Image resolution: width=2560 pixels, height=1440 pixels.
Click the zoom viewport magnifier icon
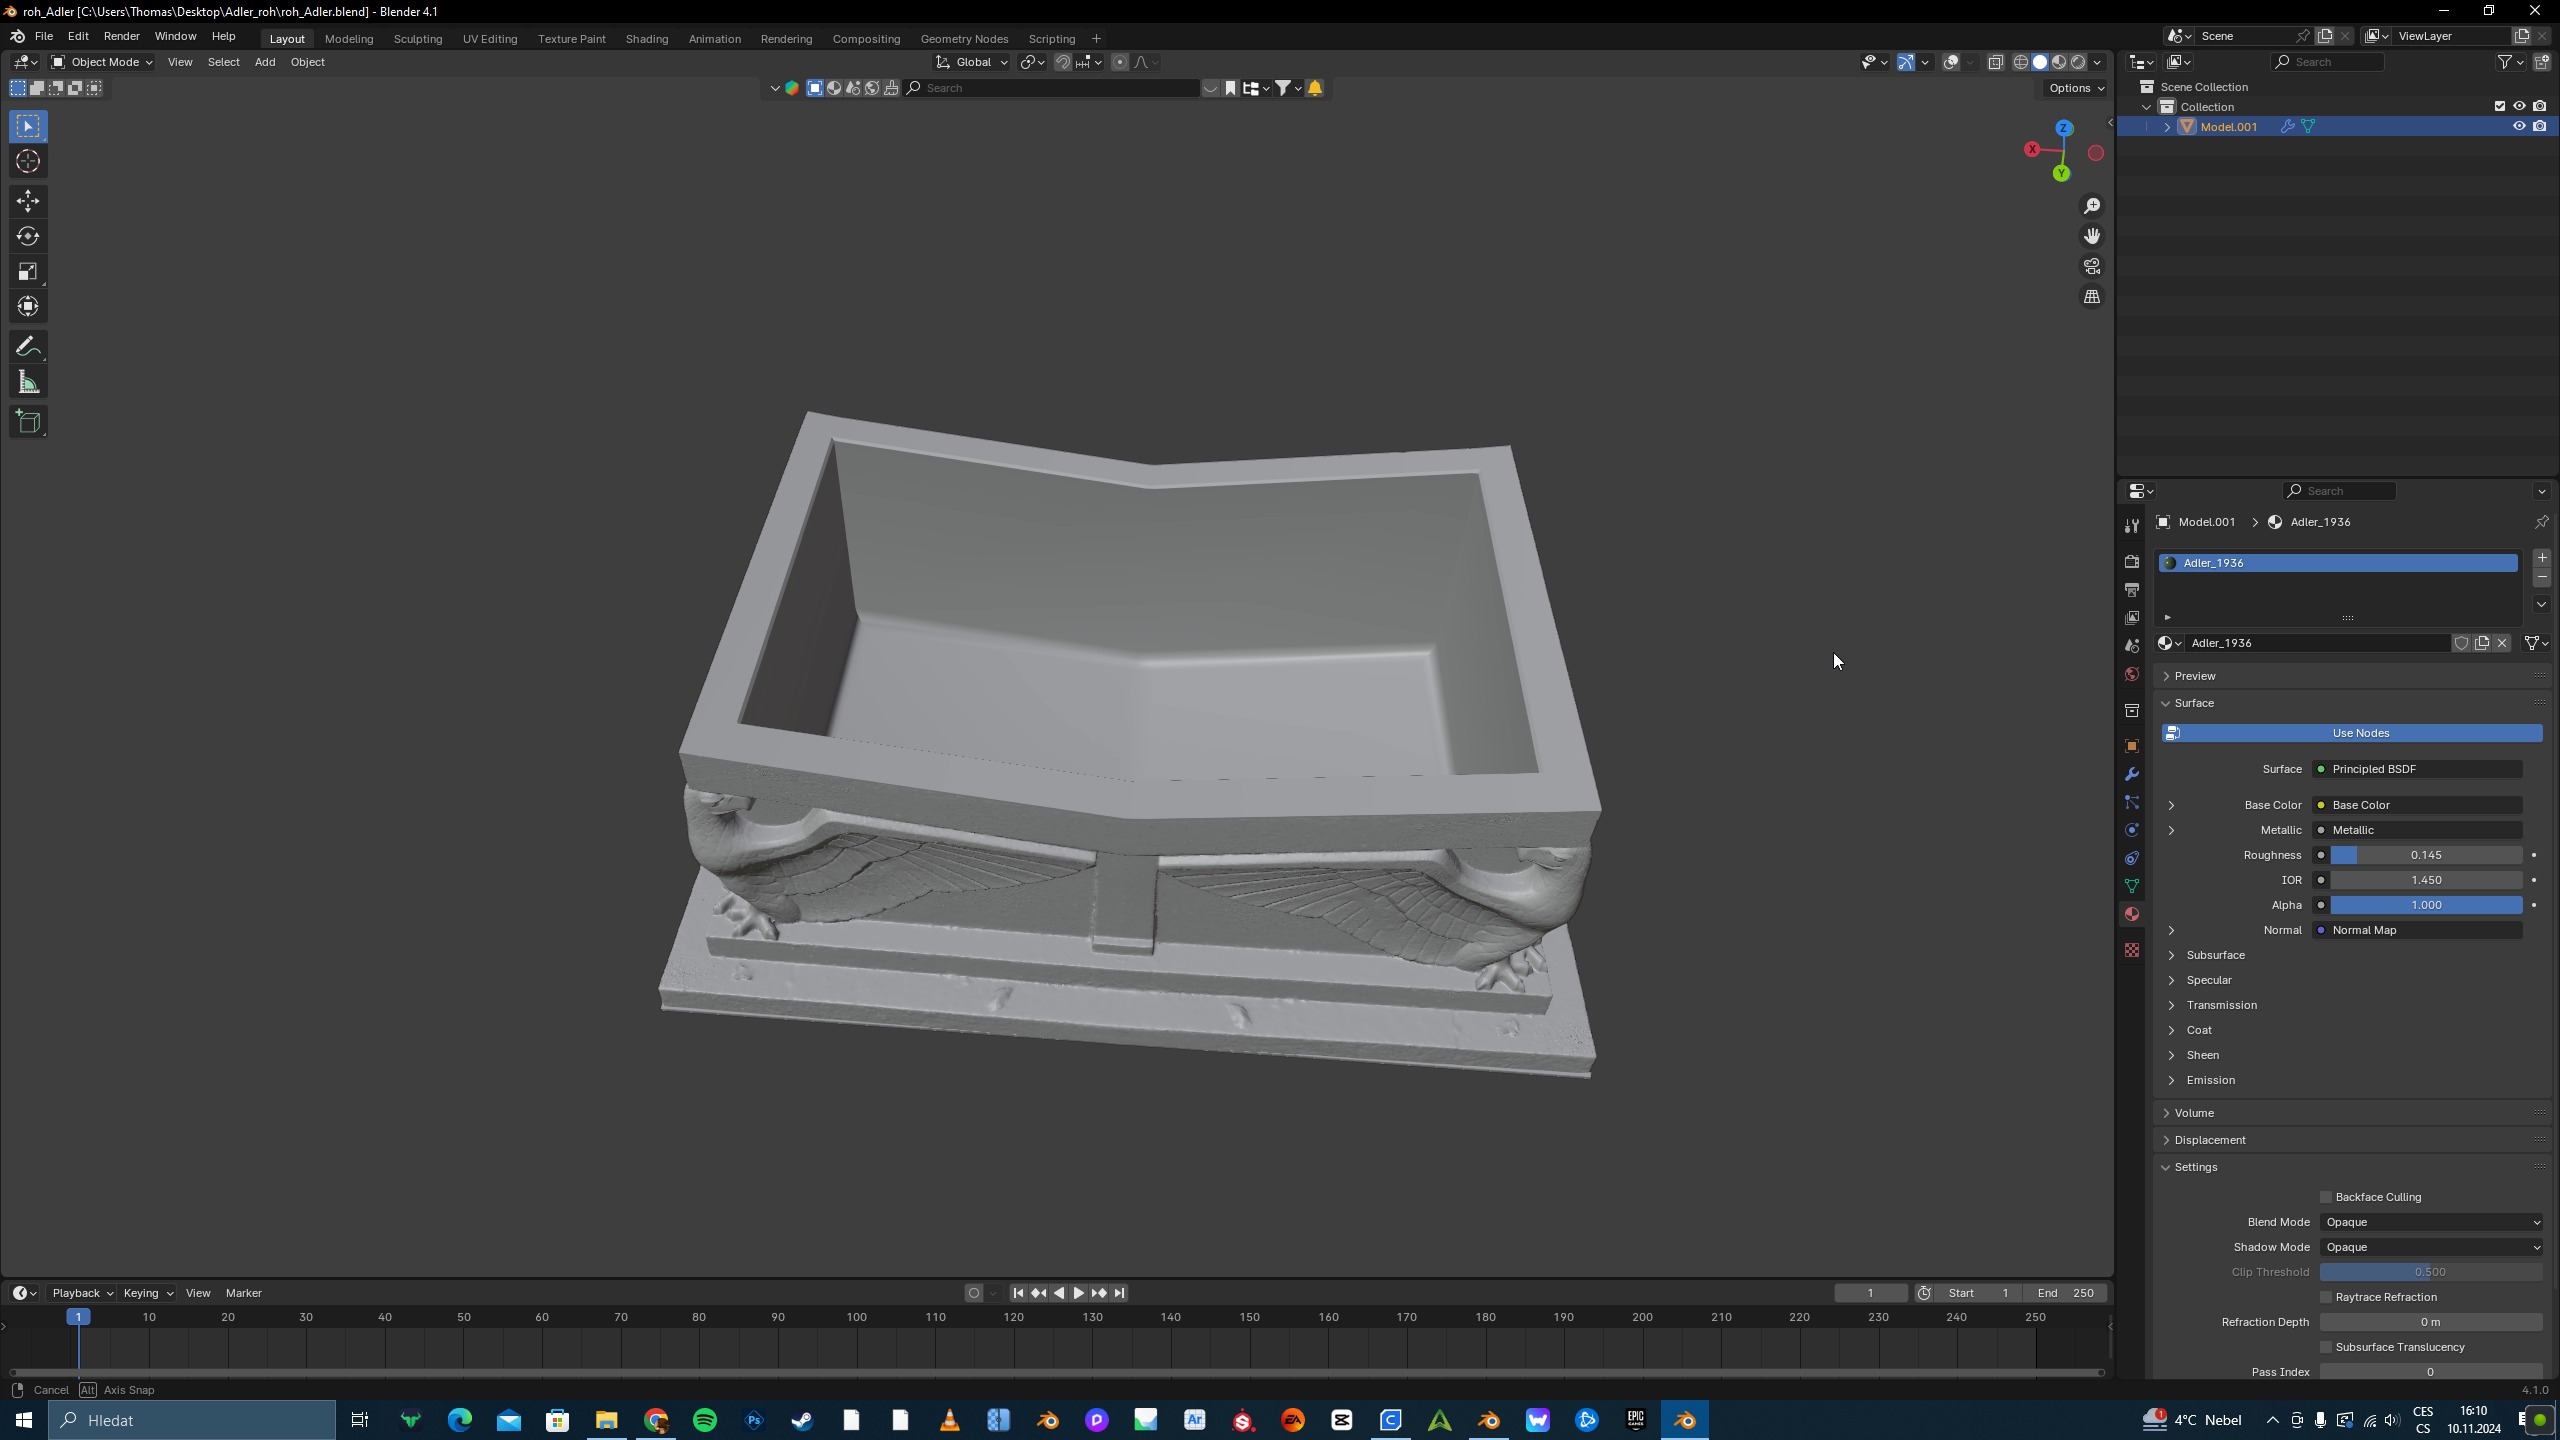[x=2092, y=206]
